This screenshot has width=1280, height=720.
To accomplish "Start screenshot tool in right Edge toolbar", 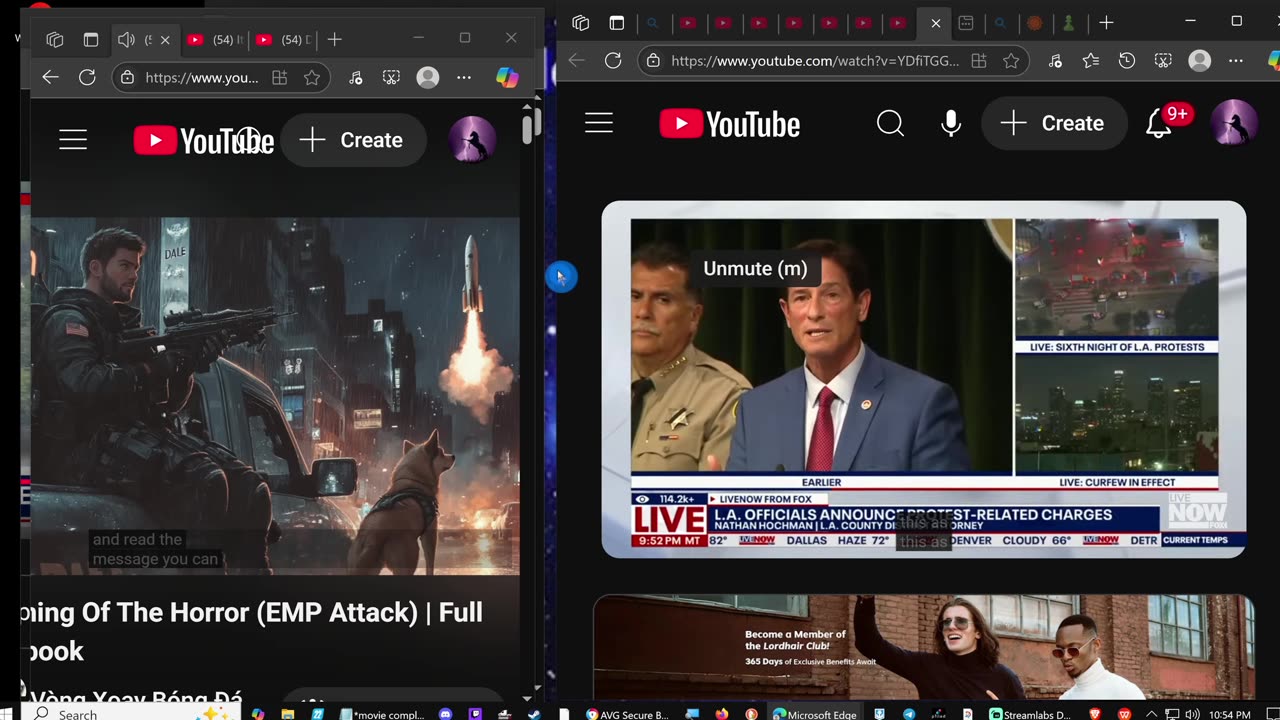I will pyautogui.click(x=1163, y=61).
